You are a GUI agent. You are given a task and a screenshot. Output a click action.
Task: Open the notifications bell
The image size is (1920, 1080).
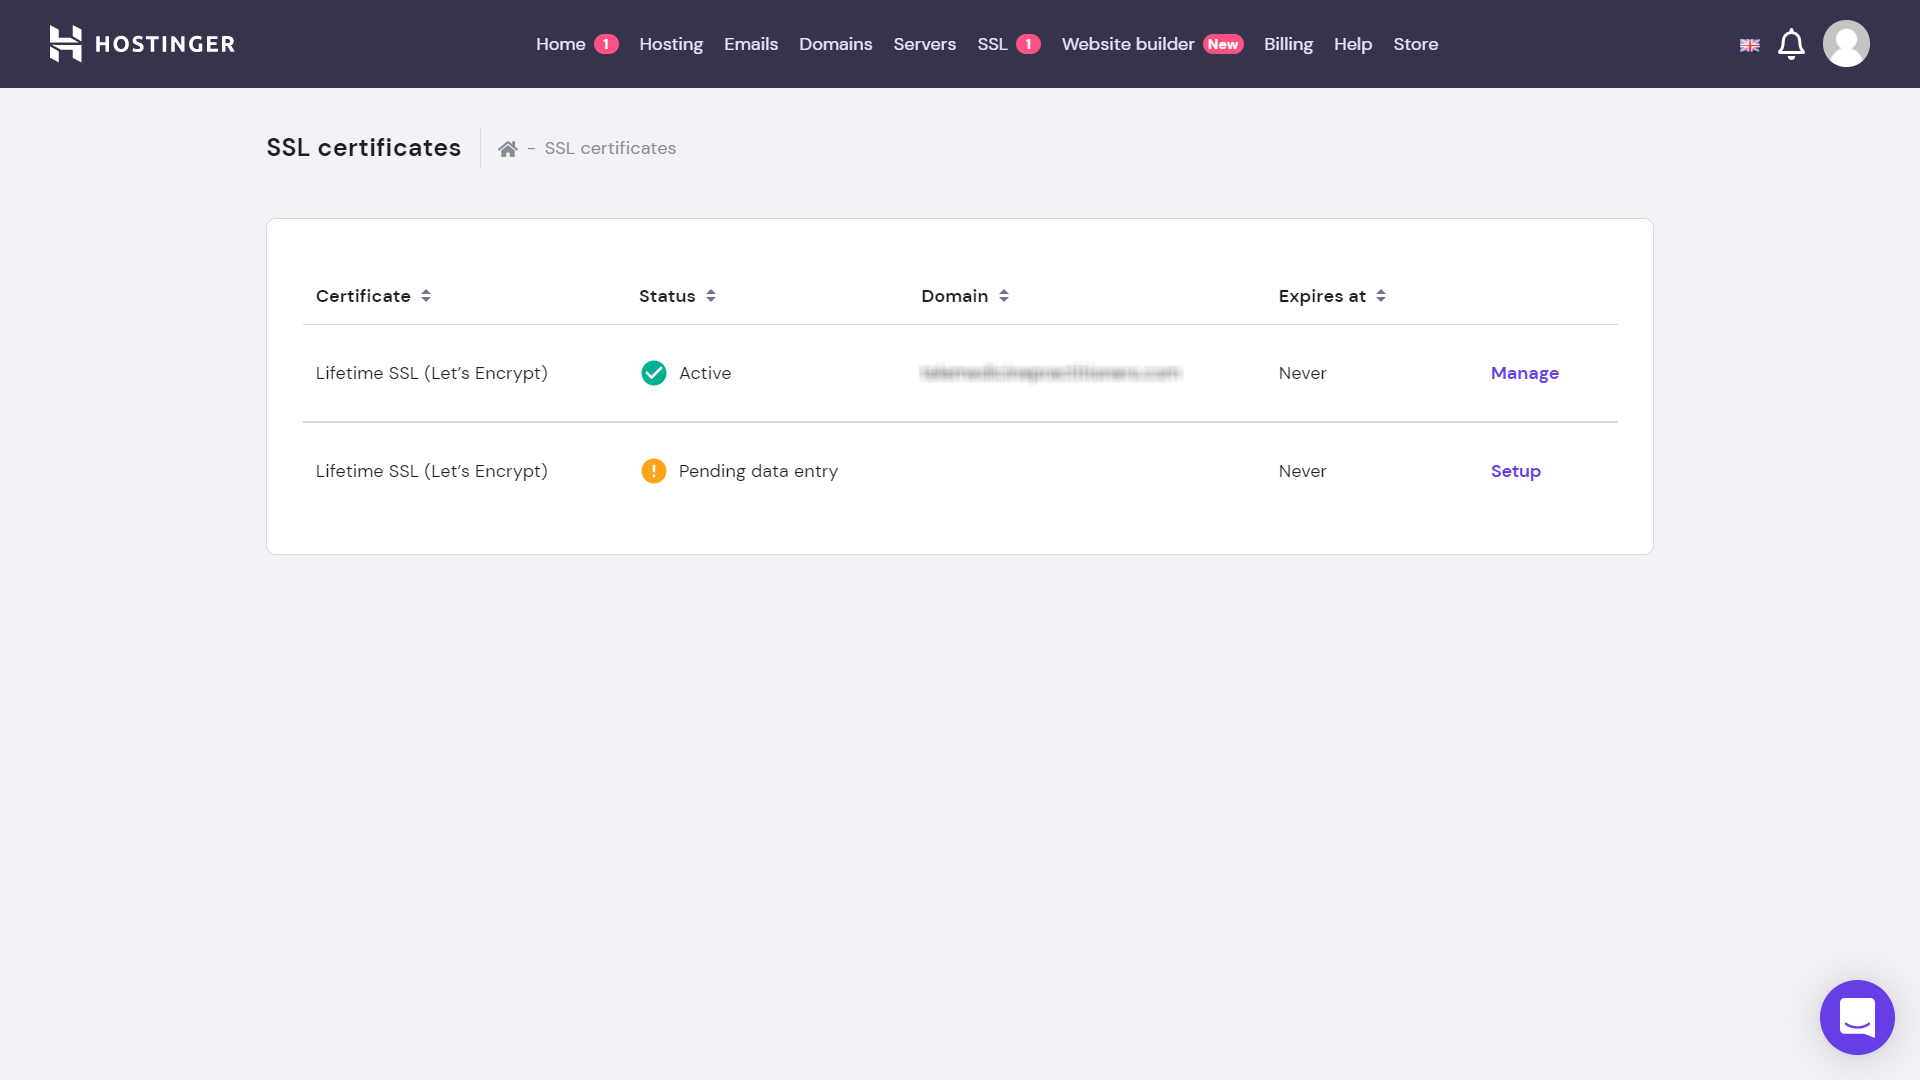[1791, 44]
